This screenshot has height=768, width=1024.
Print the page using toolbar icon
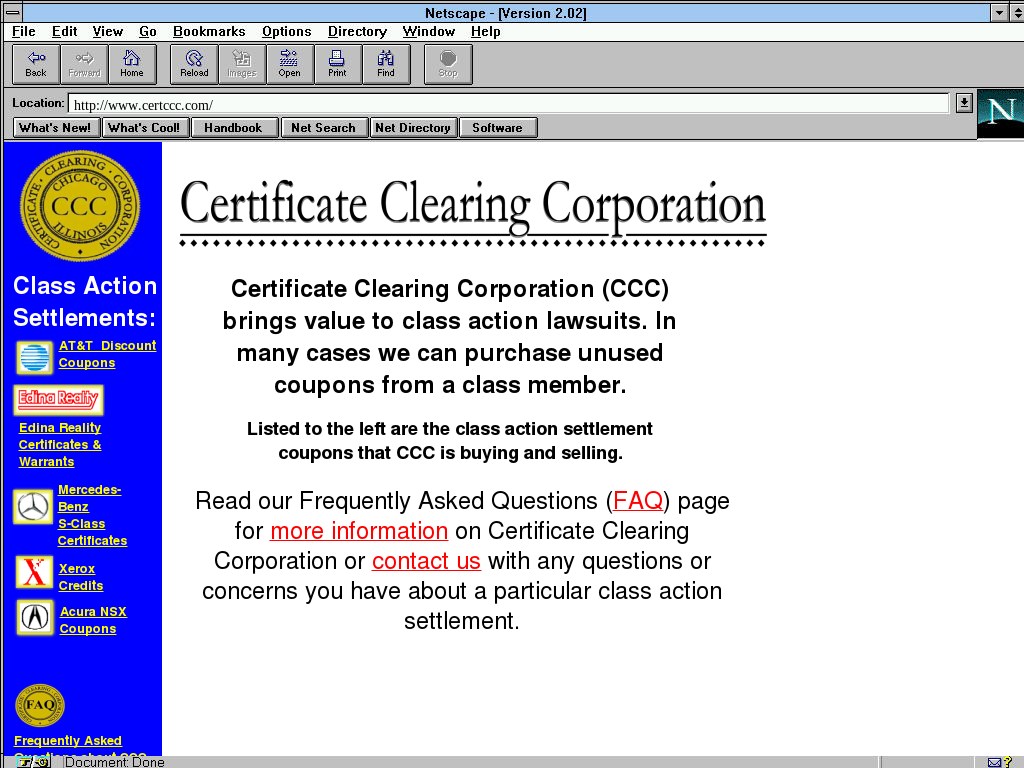(337, 64)
